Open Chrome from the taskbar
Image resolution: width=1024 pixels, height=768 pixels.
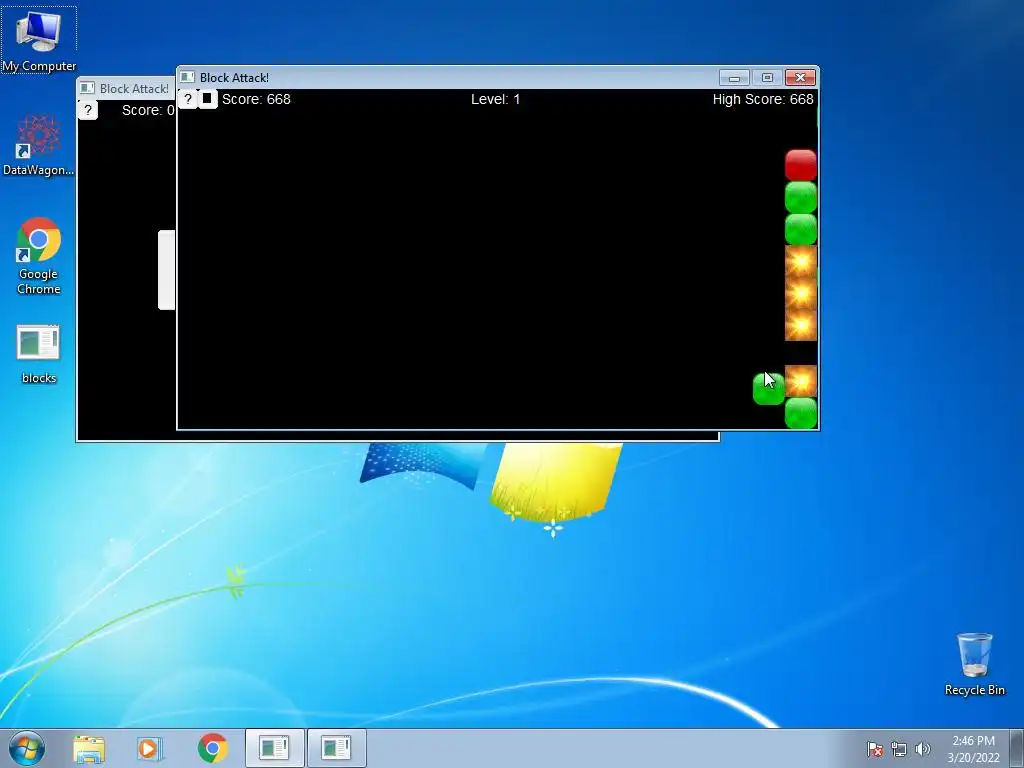coord(212,748)
